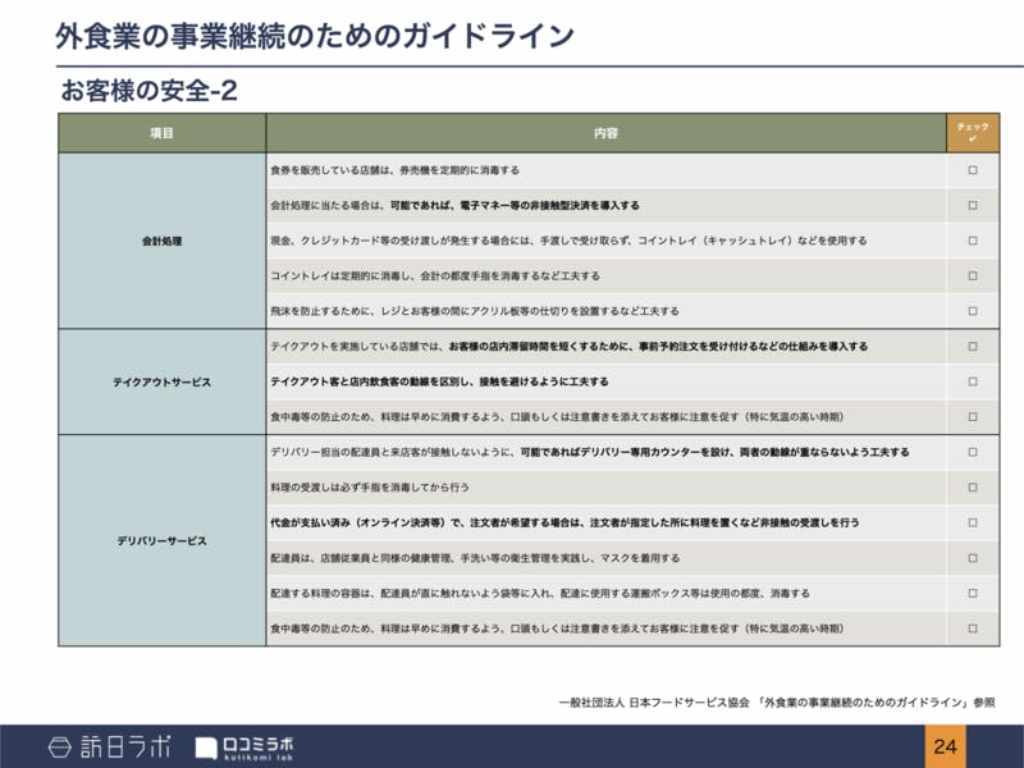Image resolution: width=1024 pixels, height=768 pixels.
Task: Select text 料理の受渡しは必ず手指を消毒してから行う
Action: (370, 487)
